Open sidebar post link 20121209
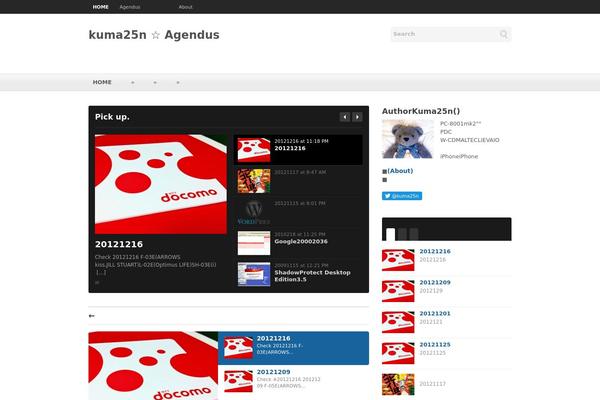Image resolution: width=600 pixels, height=400 pixels. [x=435, y=282]
